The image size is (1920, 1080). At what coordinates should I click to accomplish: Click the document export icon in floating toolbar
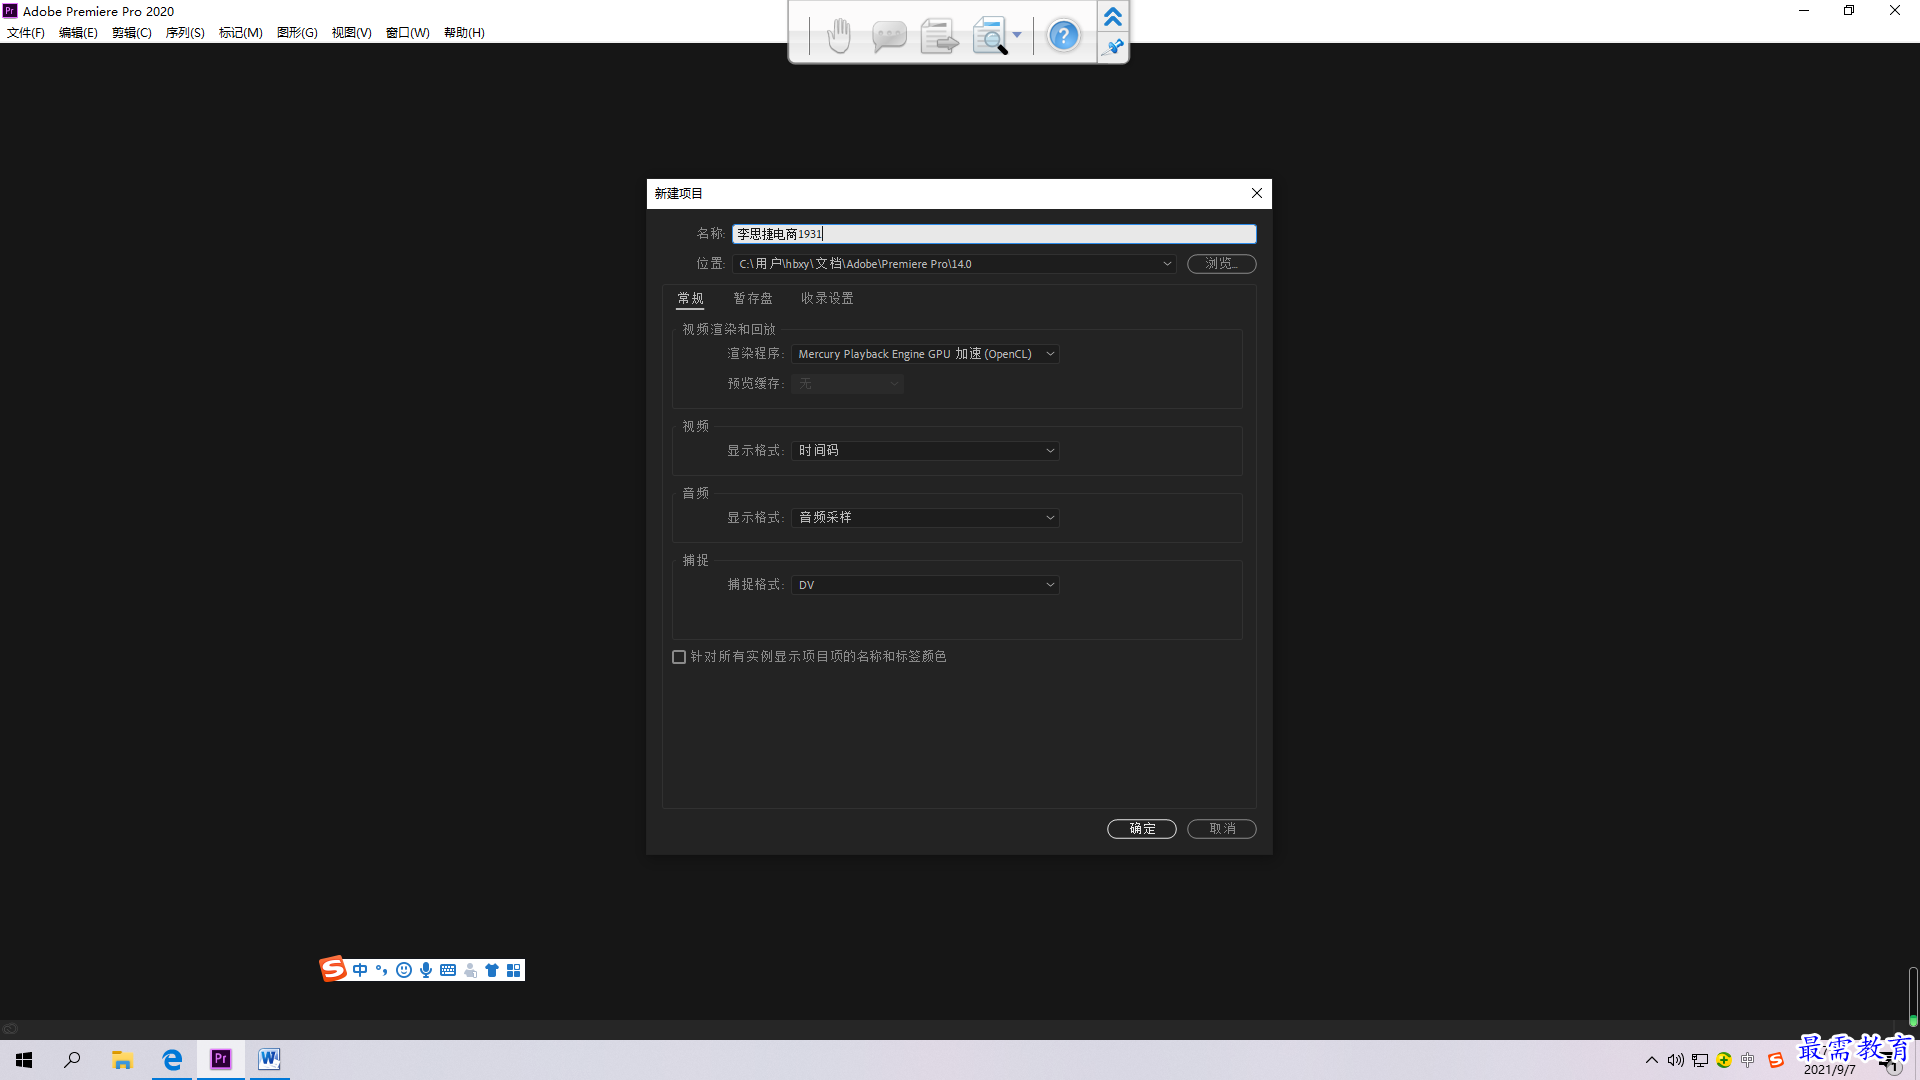tap(939, 36)
